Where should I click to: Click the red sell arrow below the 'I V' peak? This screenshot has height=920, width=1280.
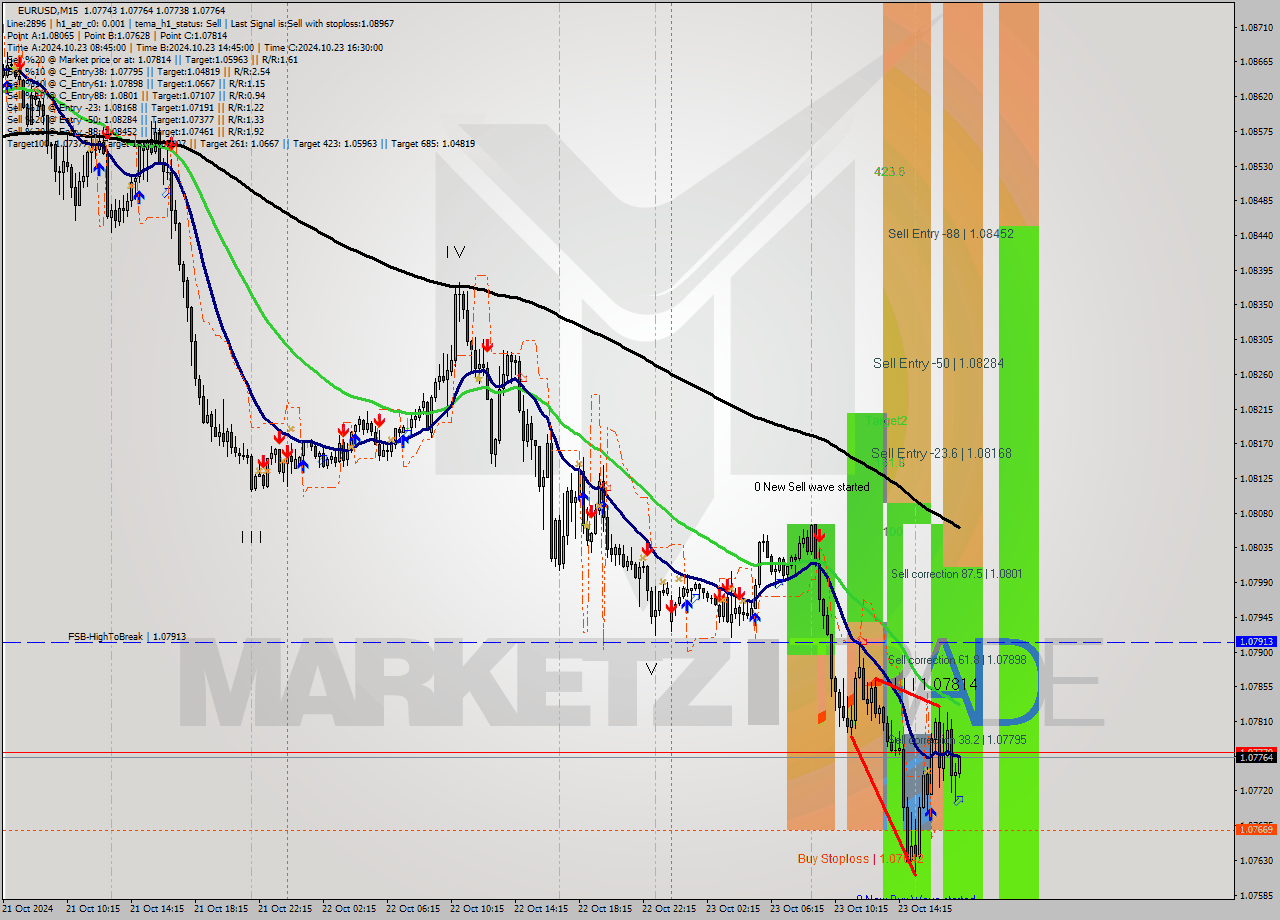[486, 345]
